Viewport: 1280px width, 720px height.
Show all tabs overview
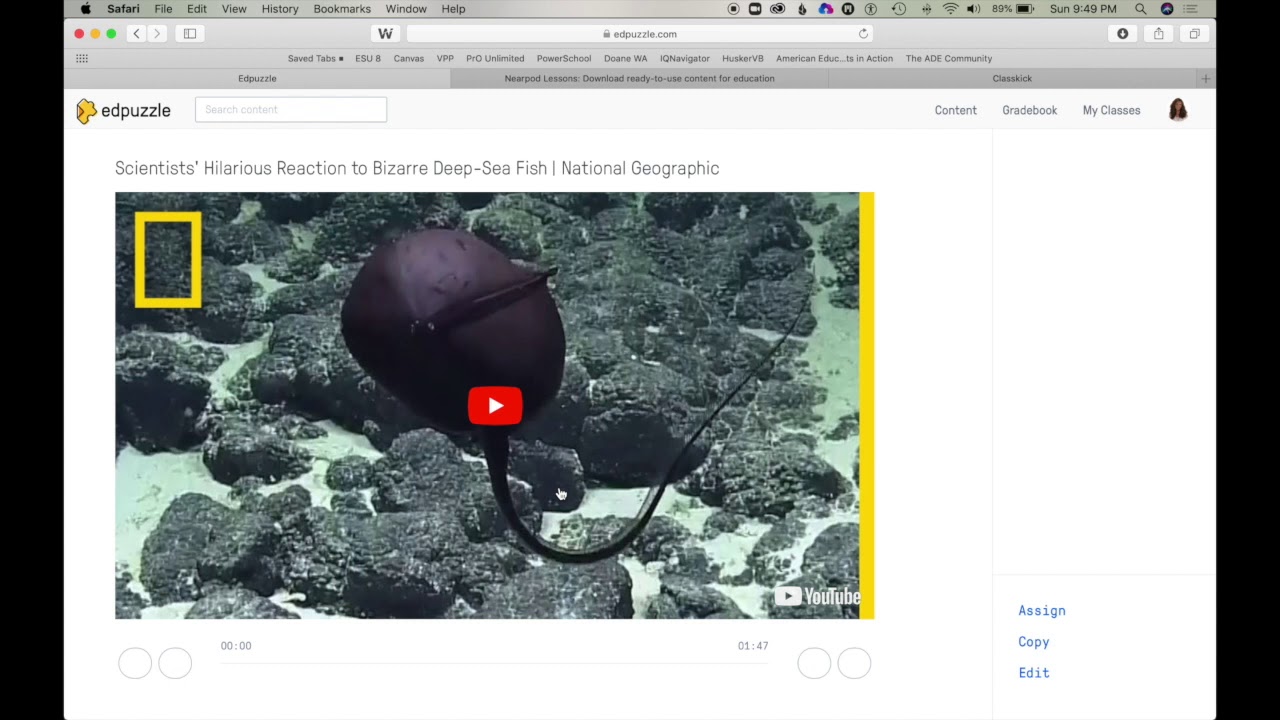point(1194,34)
